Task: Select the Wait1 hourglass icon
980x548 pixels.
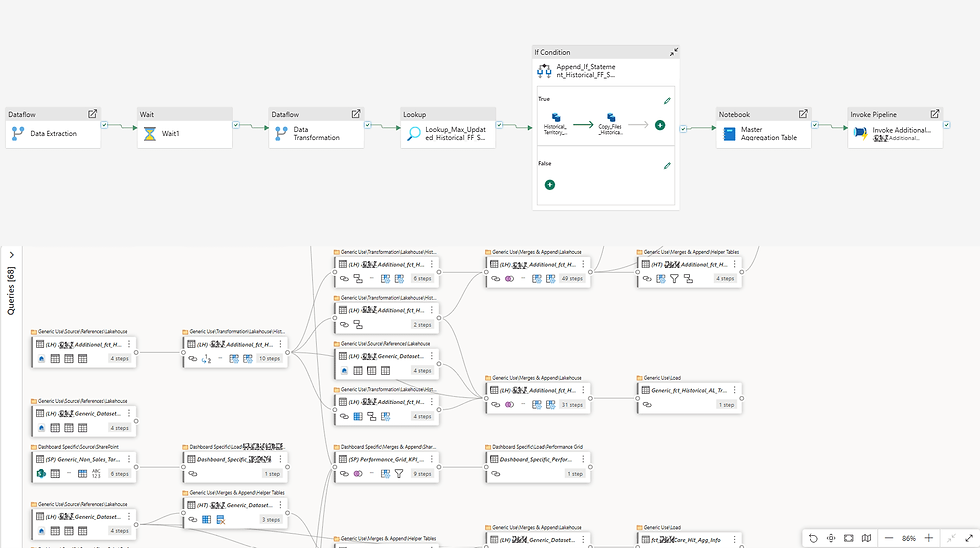Action: click(x=150, y=134)
